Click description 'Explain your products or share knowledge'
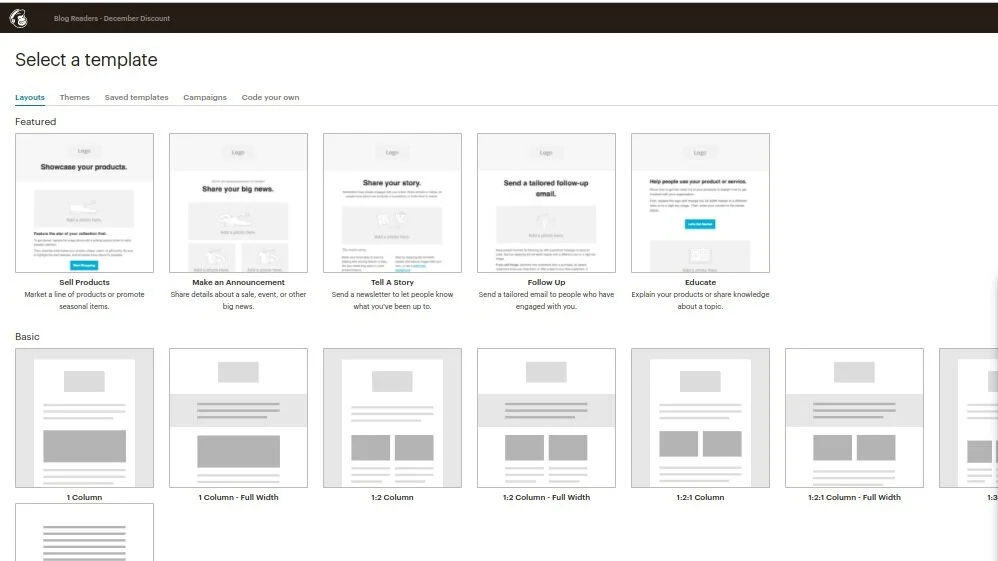998x561 pixels. click(x=701, y=295)
